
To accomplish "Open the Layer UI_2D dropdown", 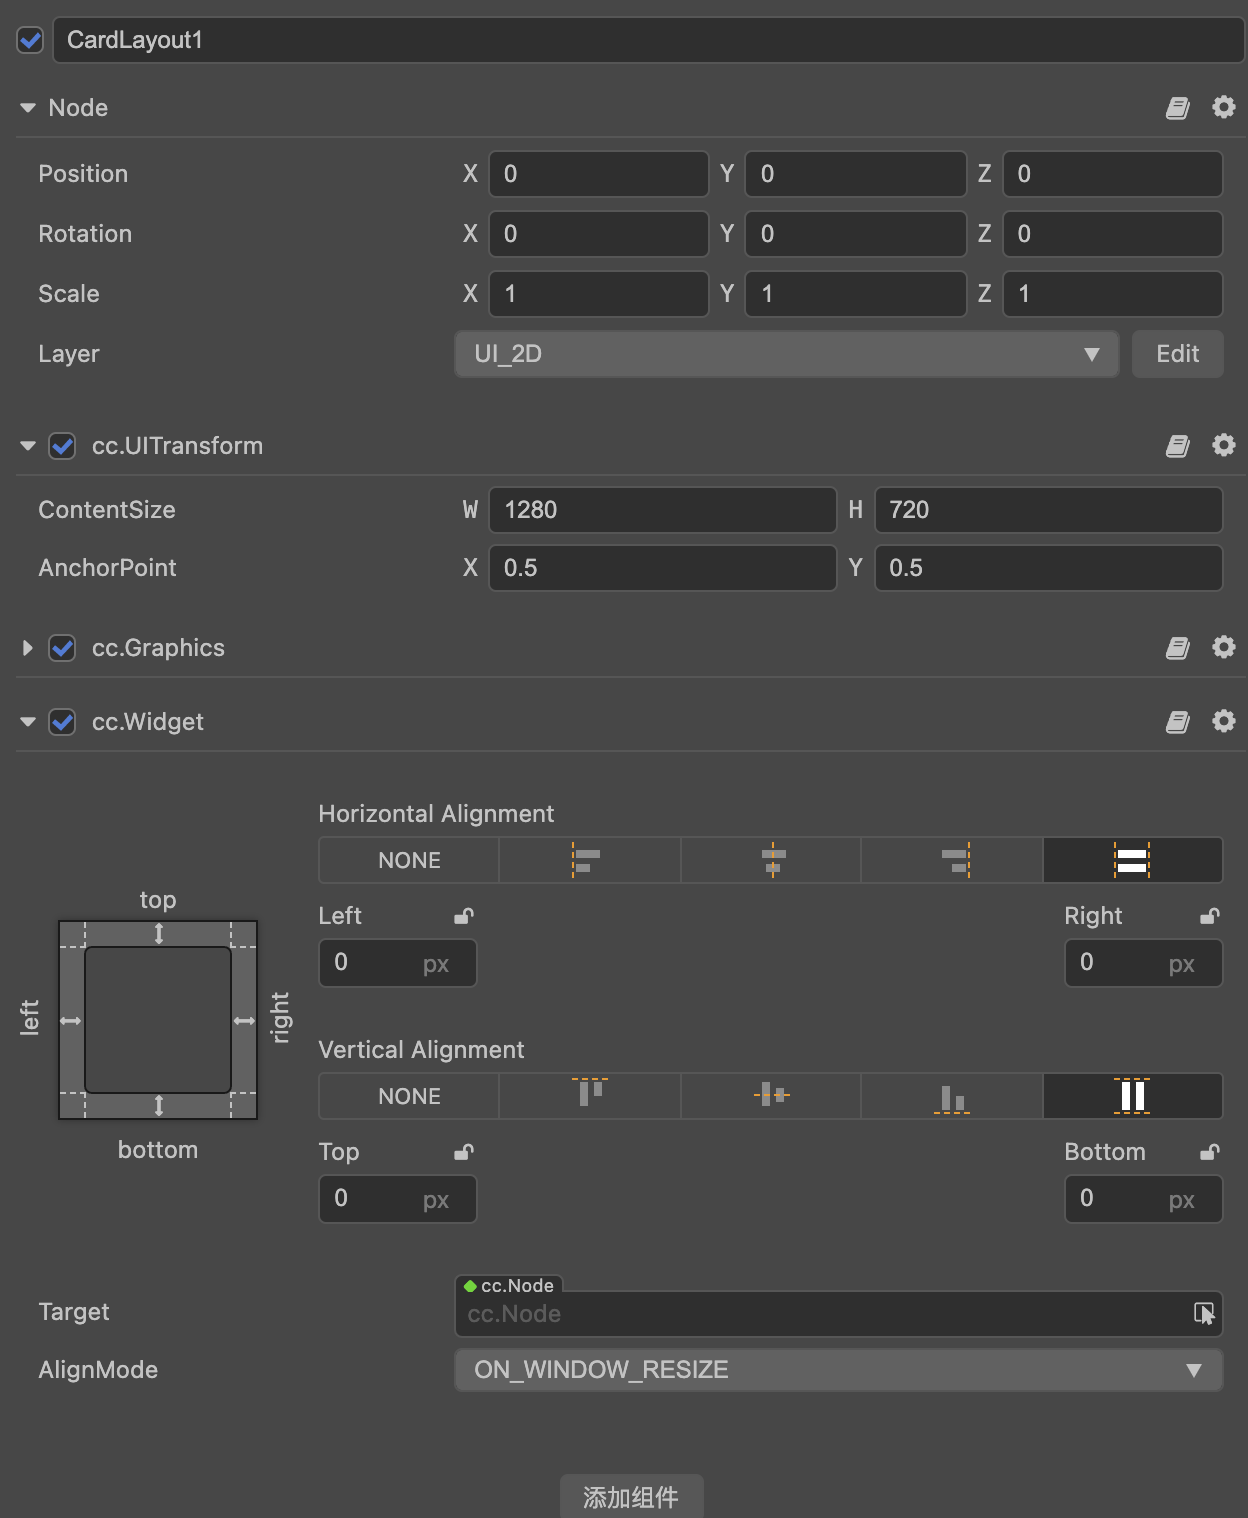I will click(x=786, y=354).
